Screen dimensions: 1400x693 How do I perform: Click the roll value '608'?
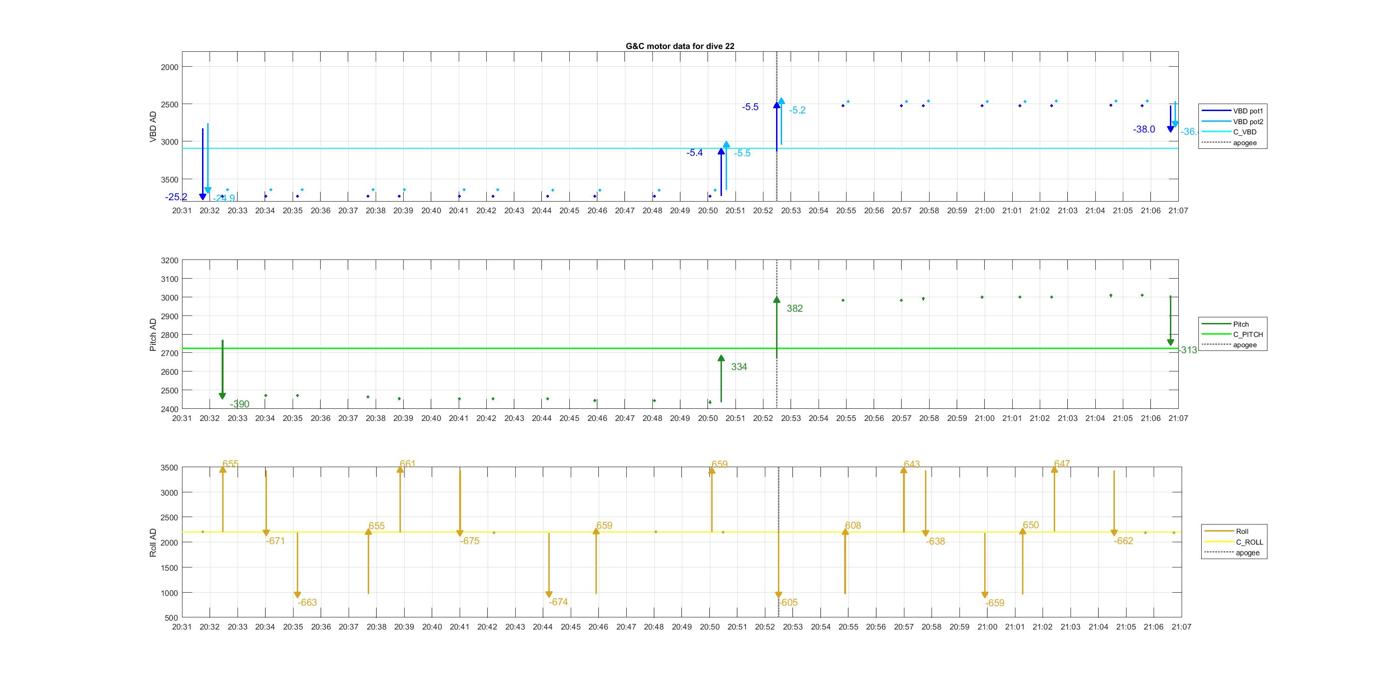click(x=853, y=525)
